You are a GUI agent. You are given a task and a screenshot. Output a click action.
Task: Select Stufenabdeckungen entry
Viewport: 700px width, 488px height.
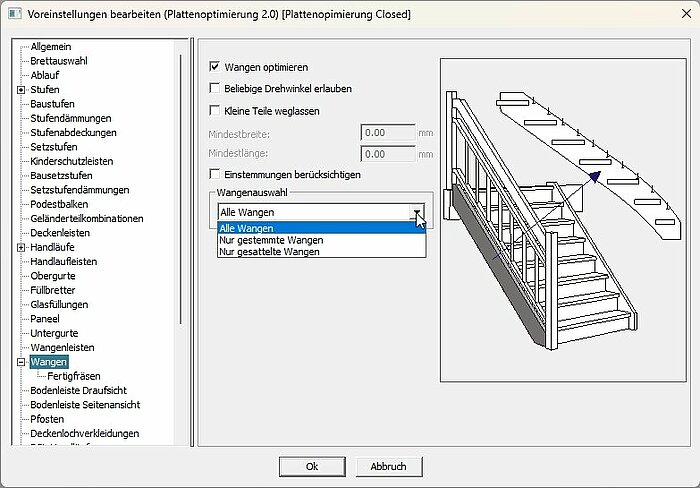pos(73,133)
